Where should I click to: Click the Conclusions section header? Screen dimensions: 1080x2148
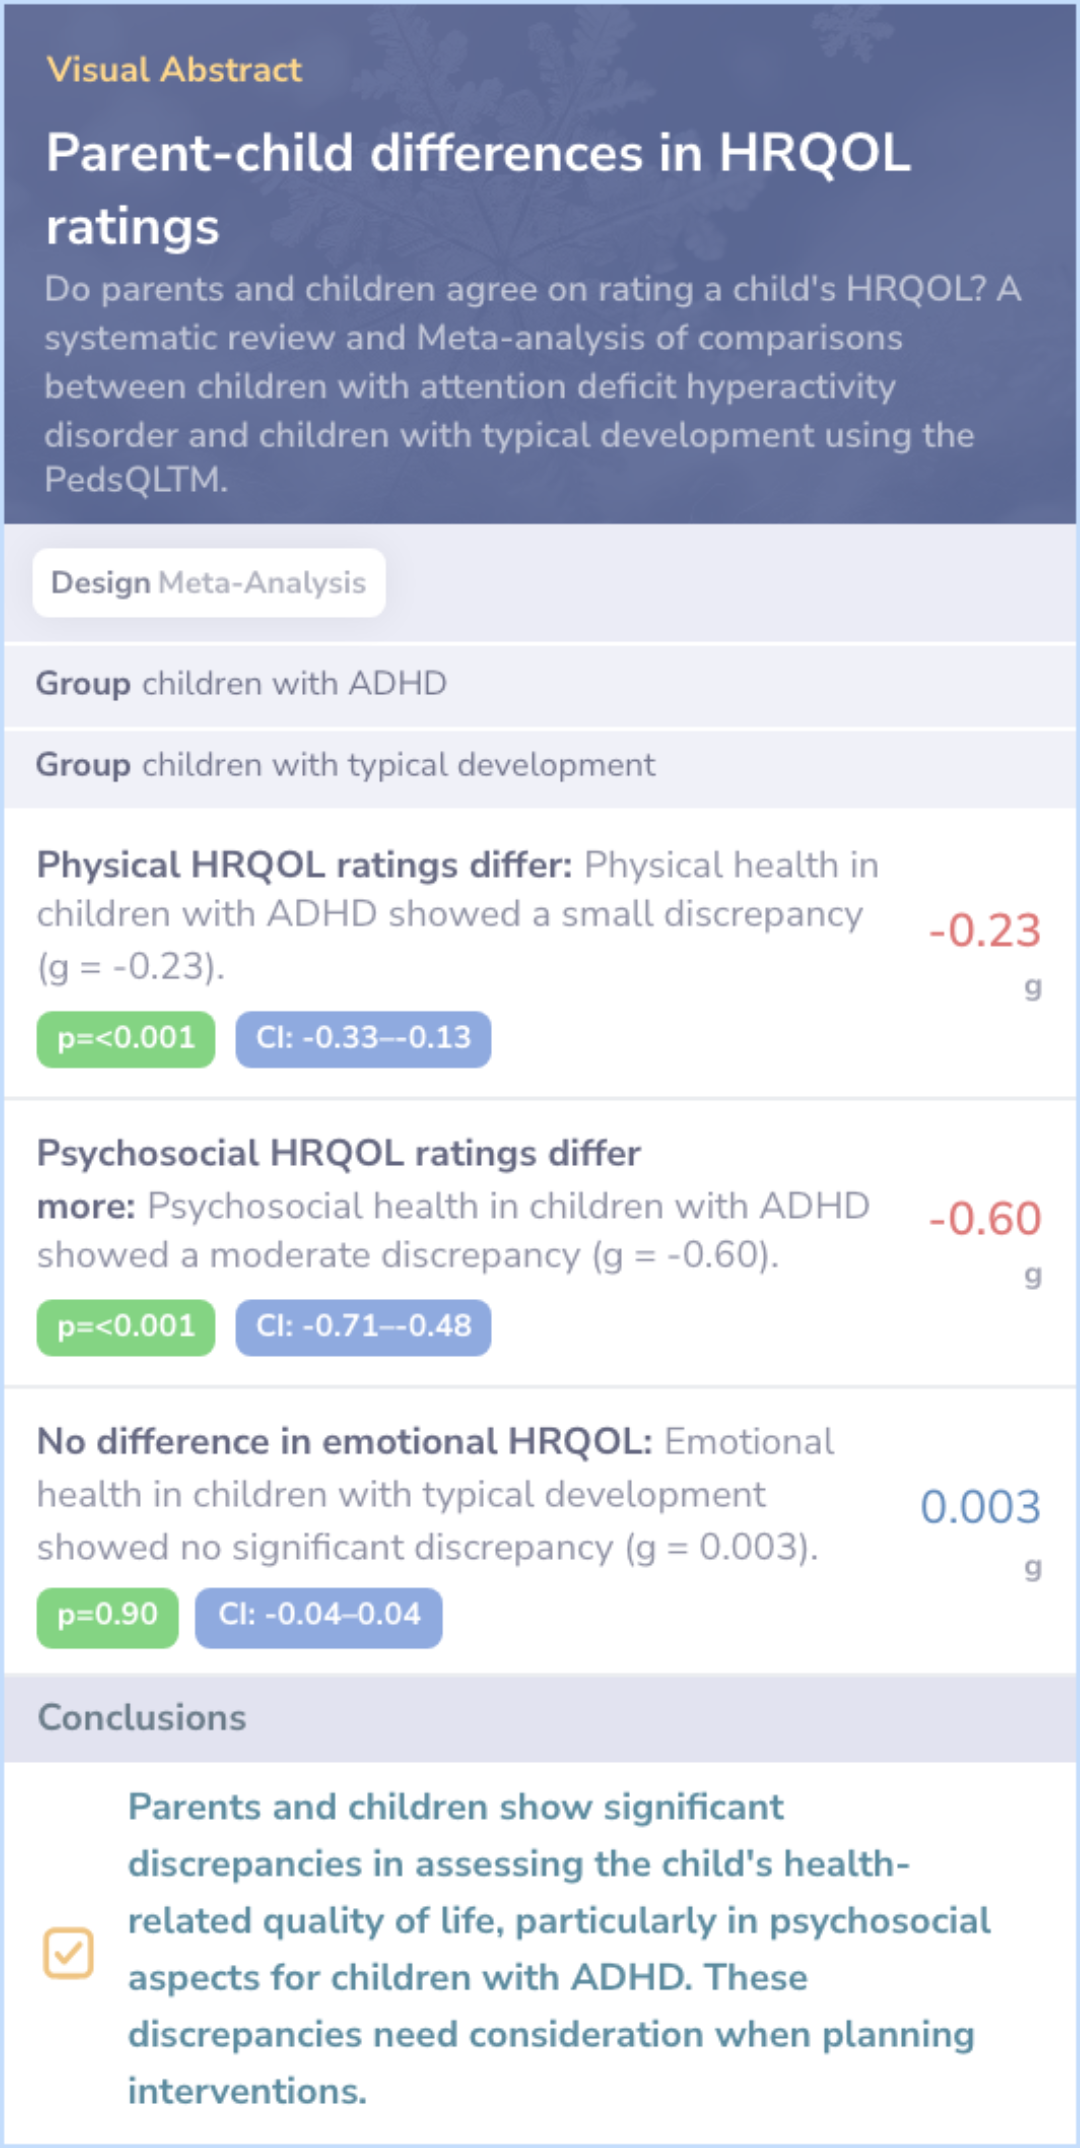point(142,1718)
